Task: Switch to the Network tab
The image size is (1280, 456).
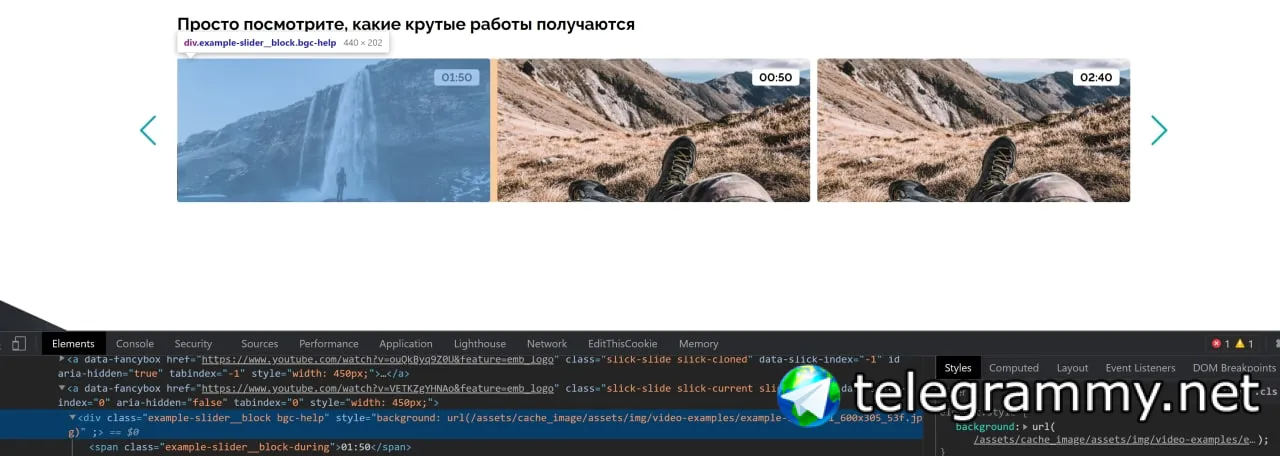Action: (x=547, y=344)
